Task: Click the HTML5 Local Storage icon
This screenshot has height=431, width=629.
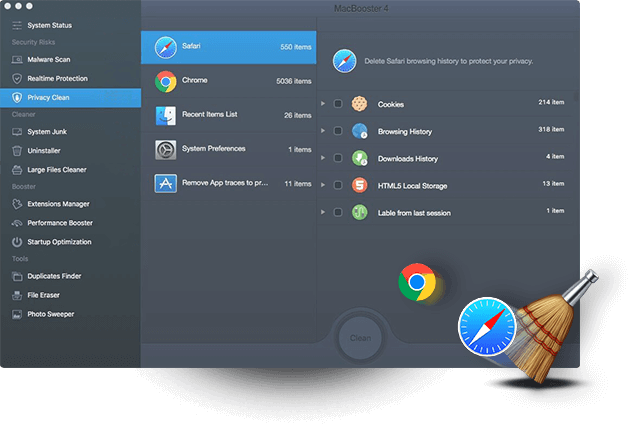Action: (359, 185)
